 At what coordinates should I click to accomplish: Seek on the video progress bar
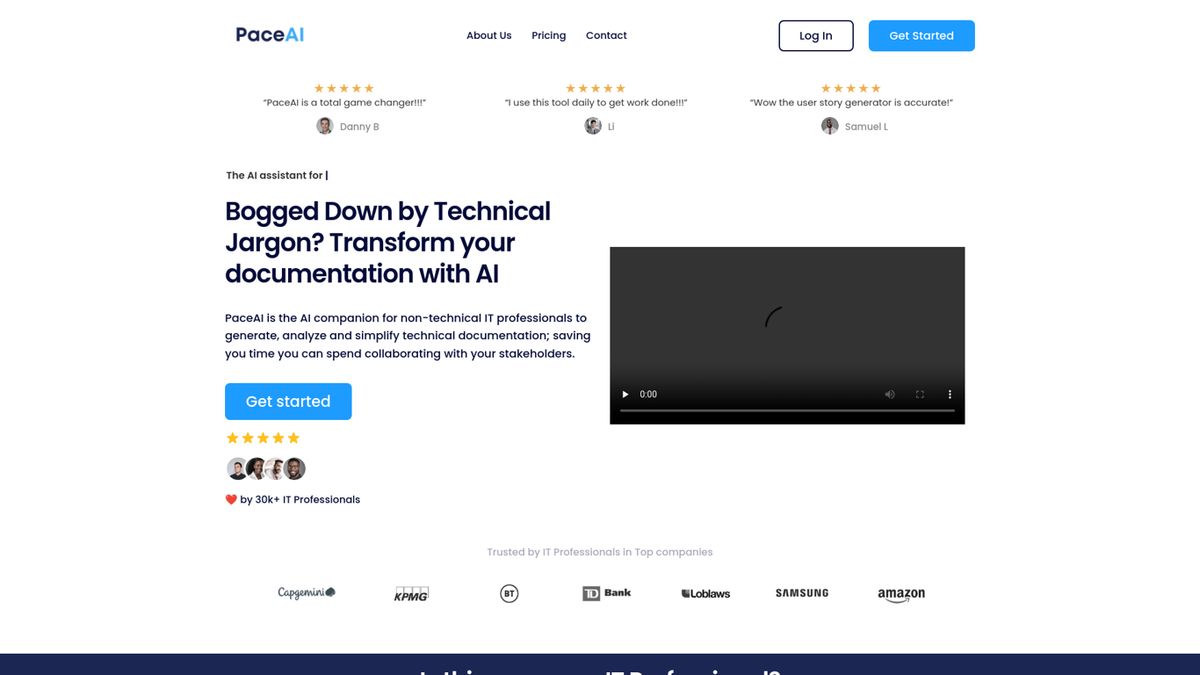pos(787,410)
